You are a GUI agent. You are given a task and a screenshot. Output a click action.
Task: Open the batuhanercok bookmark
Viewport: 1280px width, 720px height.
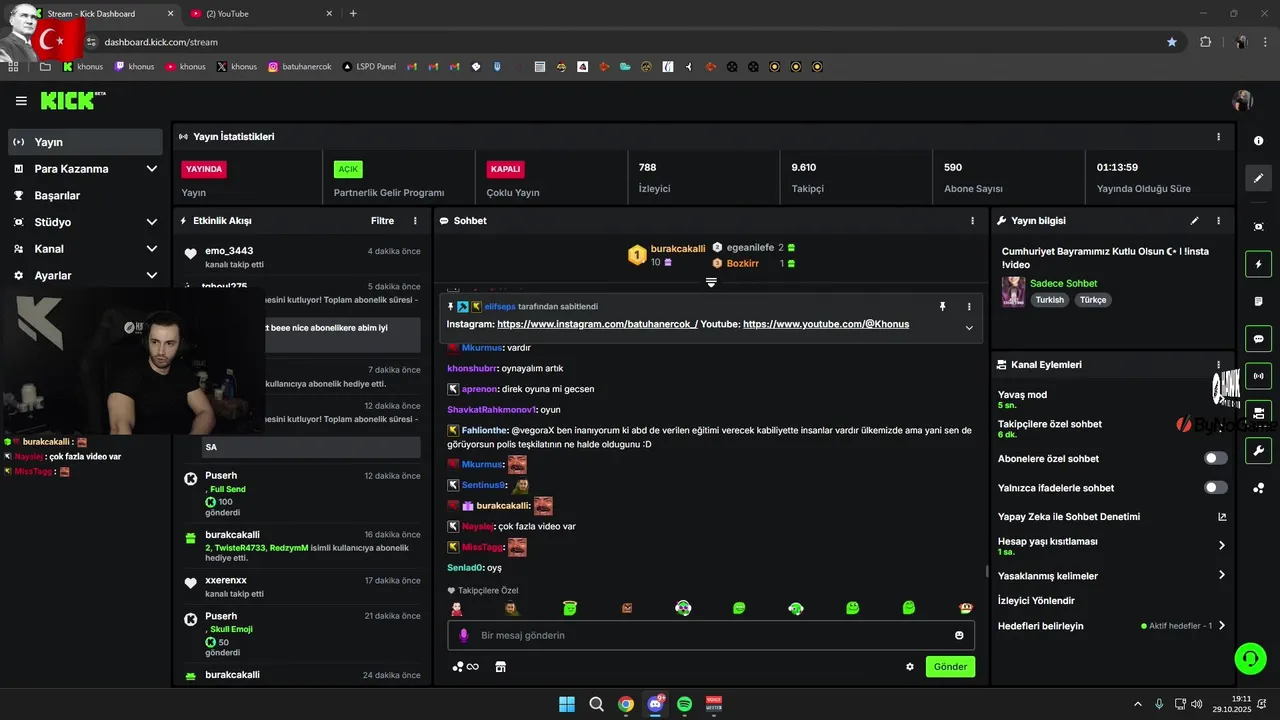coord(300,67)
